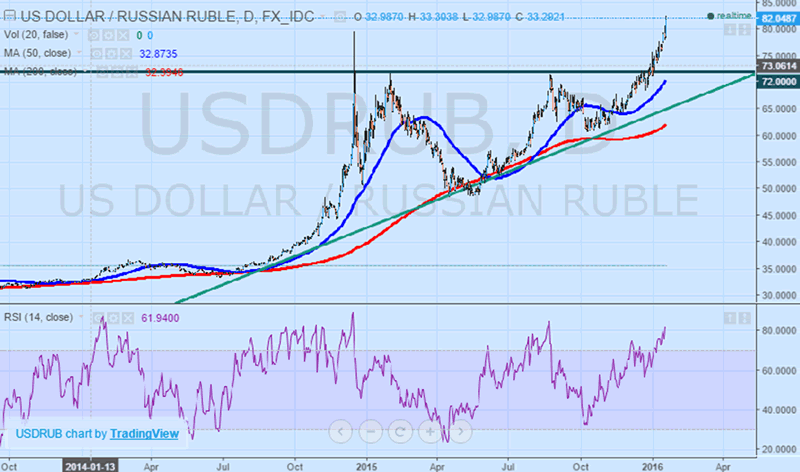The height and width of the screenshot is (472, 800).
Task: Click the right pane-move arrow in main chart
Action: tap(745, 30)
